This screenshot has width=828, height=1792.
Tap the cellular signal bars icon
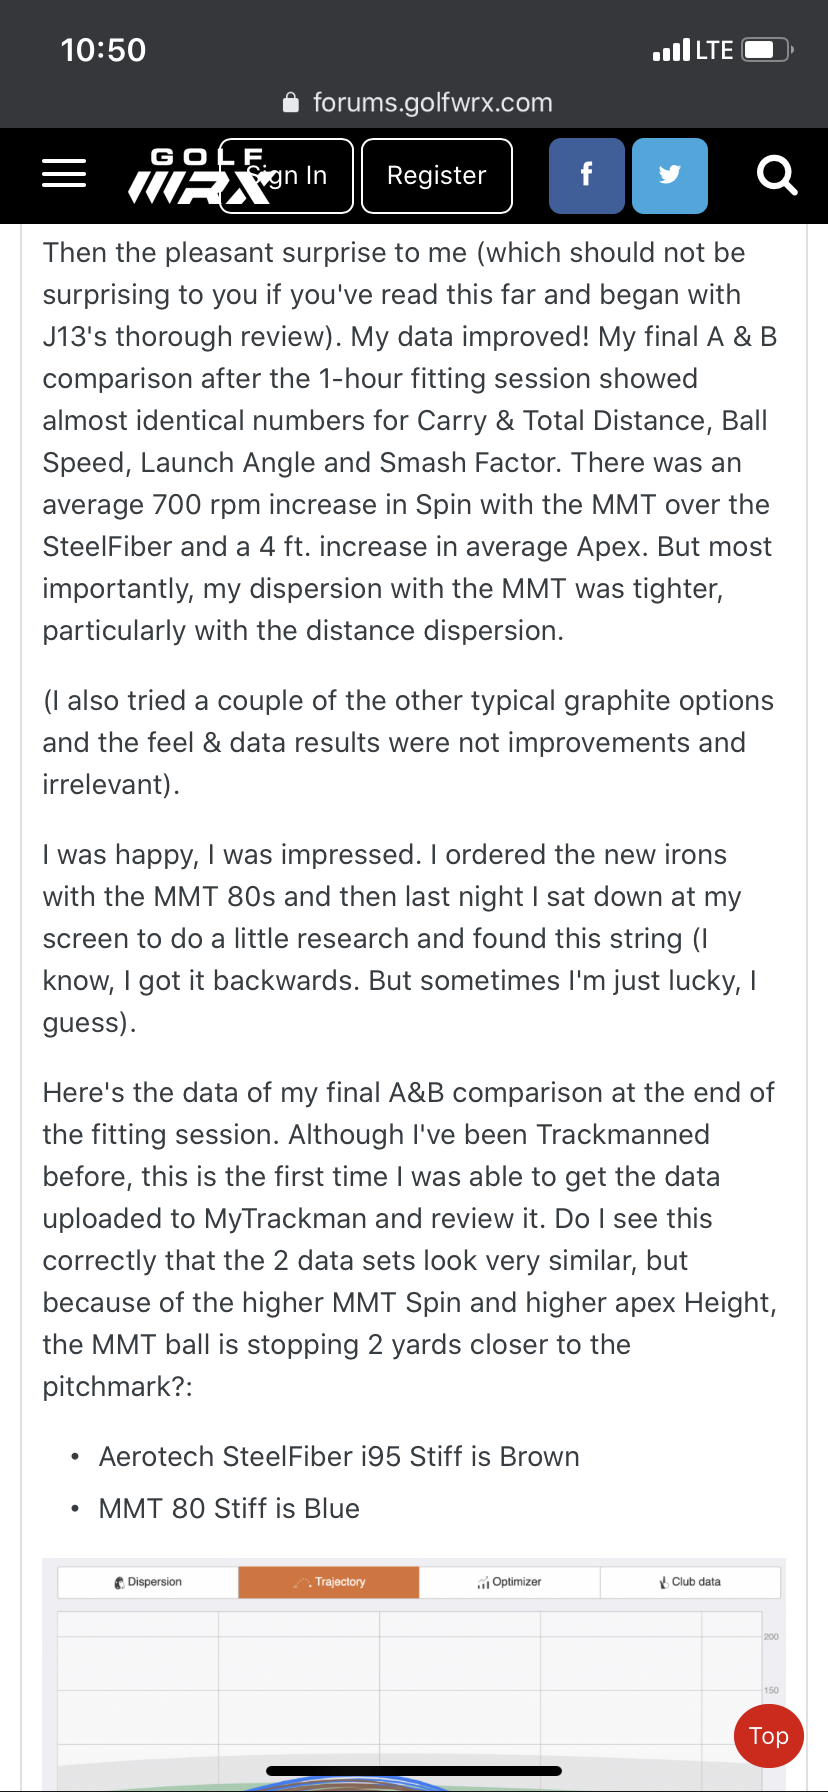tap(670, 50)
